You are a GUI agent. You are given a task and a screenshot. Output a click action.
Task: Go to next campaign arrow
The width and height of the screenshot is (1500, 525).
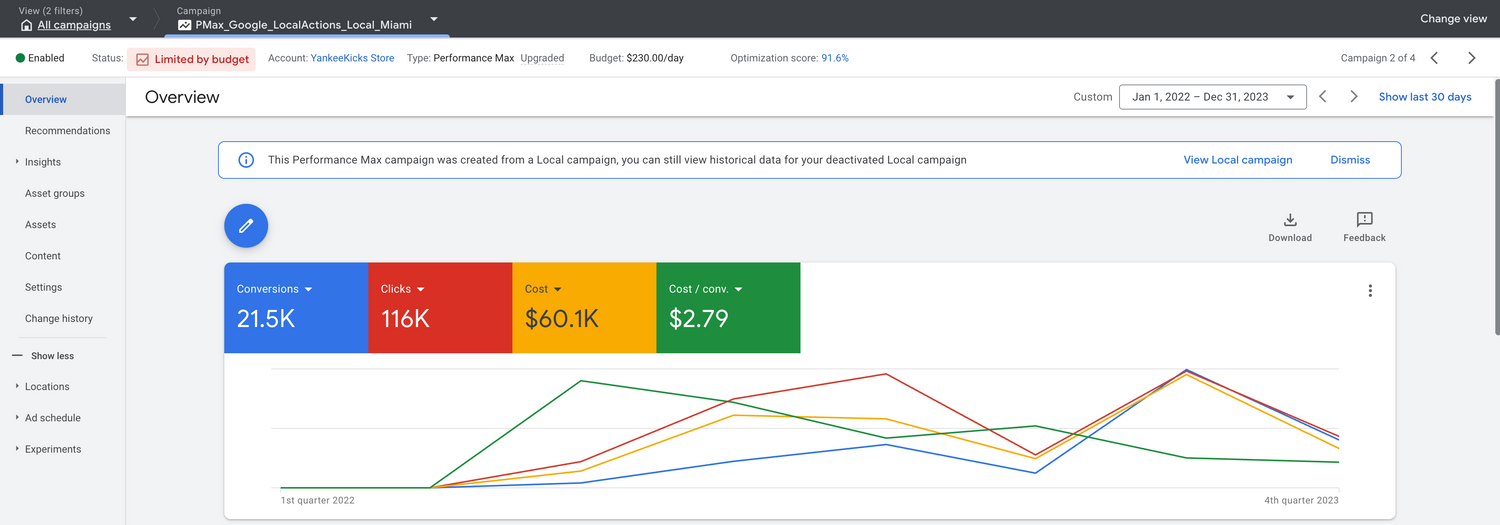tap(1471, 58)
